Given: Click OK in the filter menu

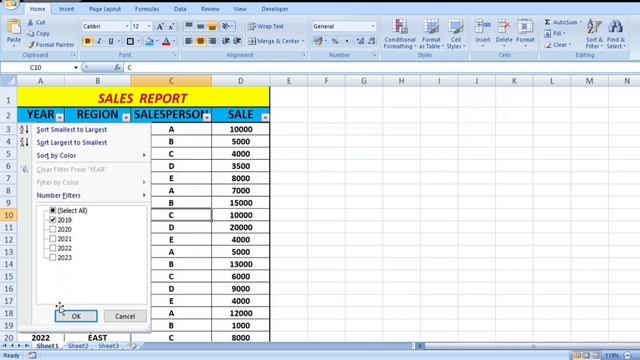Looking at the screenshot, I should (x=76, y=316).
